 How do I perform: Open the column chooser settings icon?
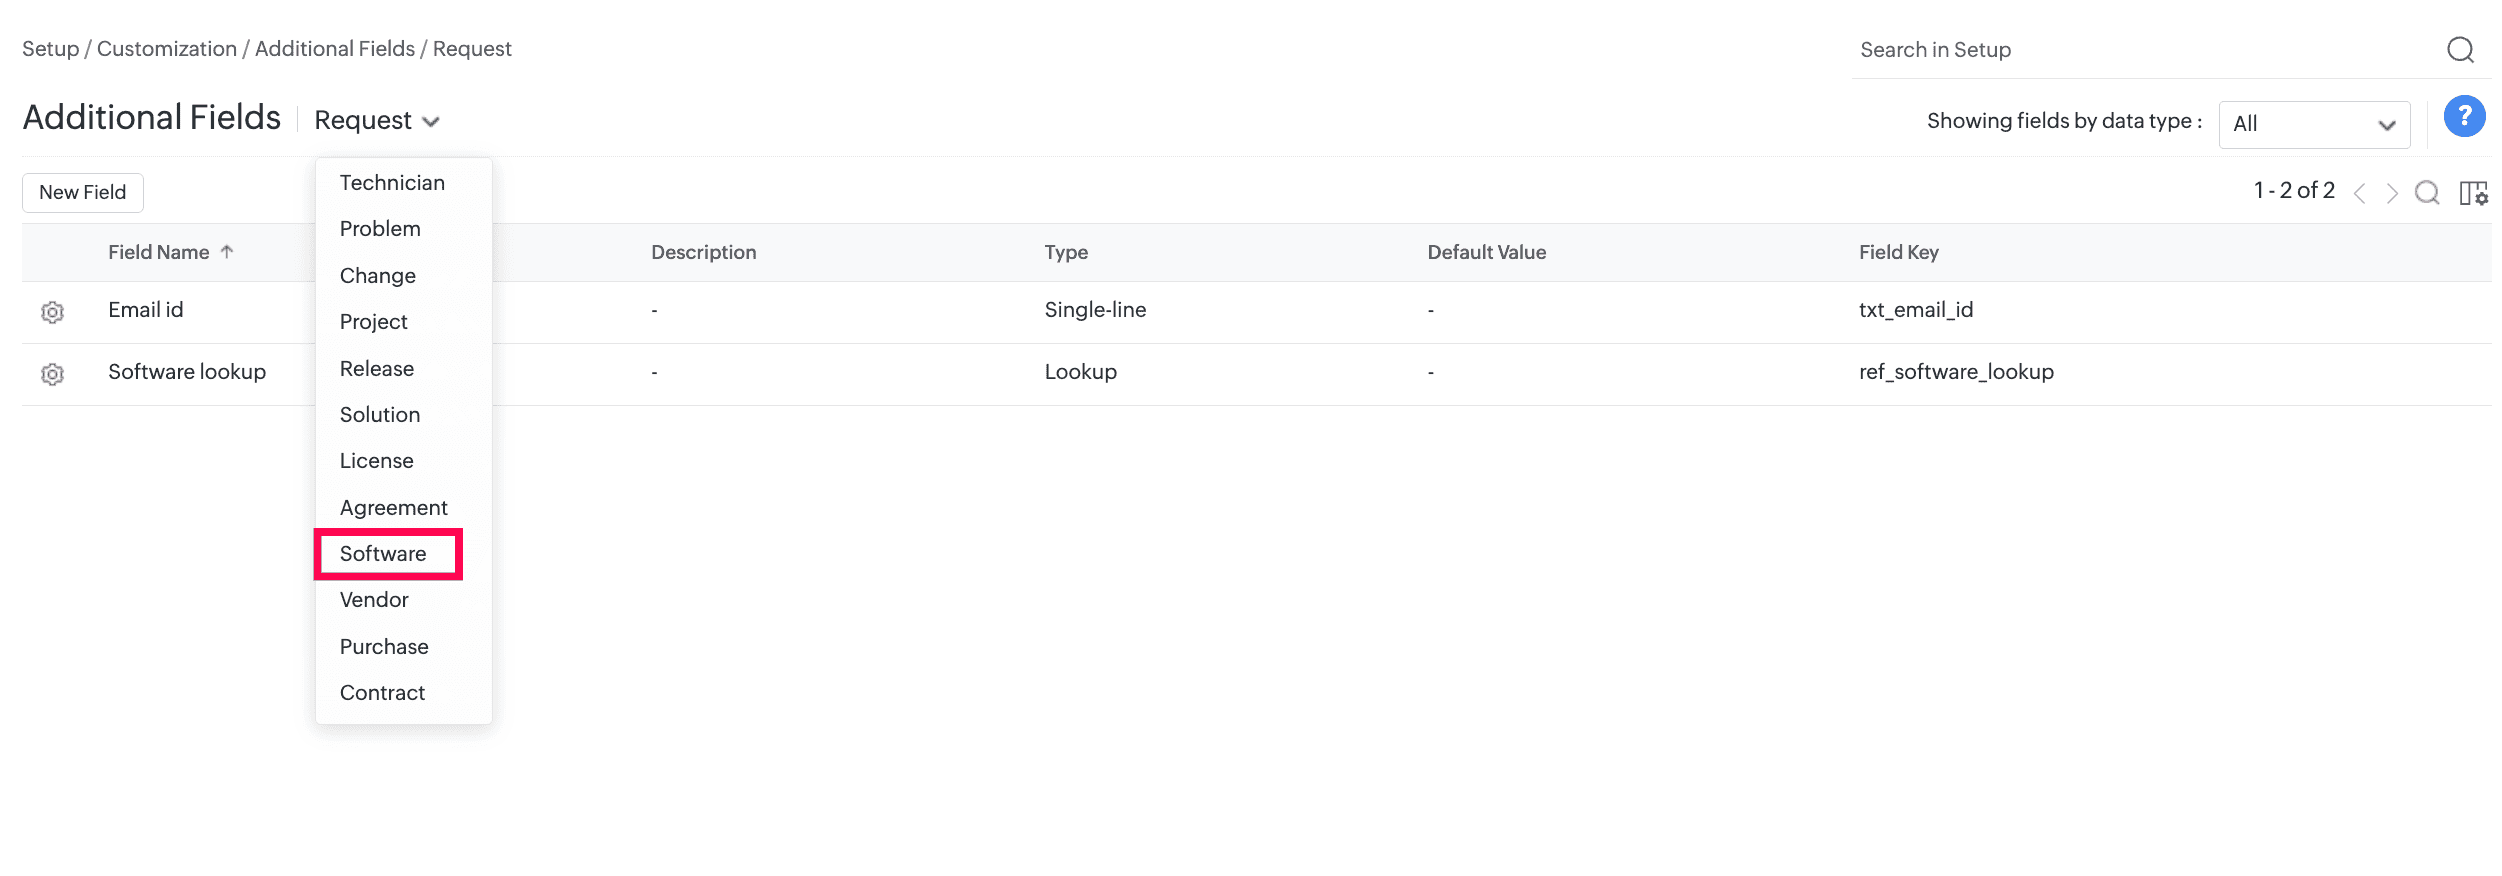(x=2474, y=192)
